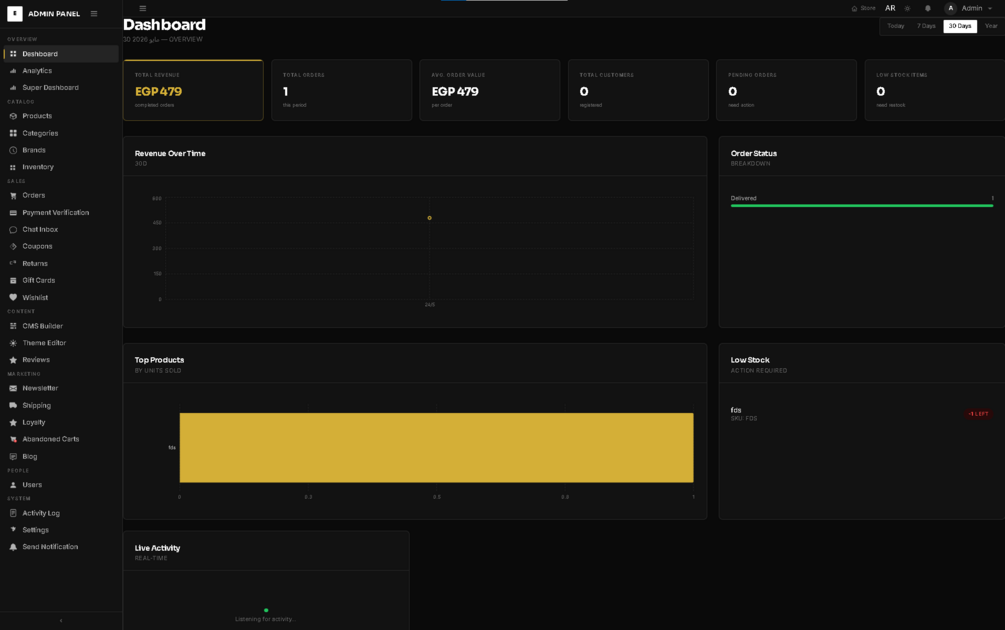
Task: Open Super Dashboard from sidebar
Action: (x=61, y=88)
